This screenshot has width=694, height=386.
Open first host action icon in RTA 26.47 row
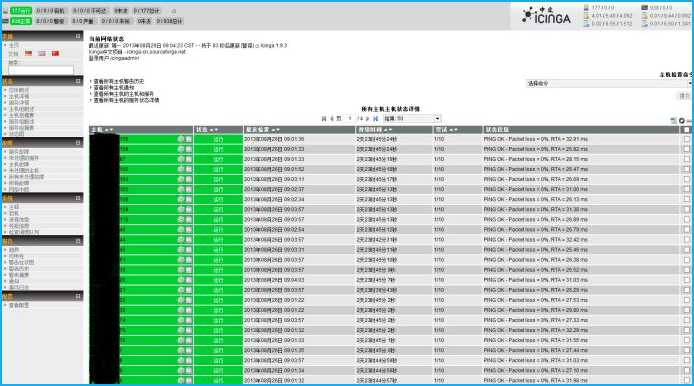click(x=181, y=169)
